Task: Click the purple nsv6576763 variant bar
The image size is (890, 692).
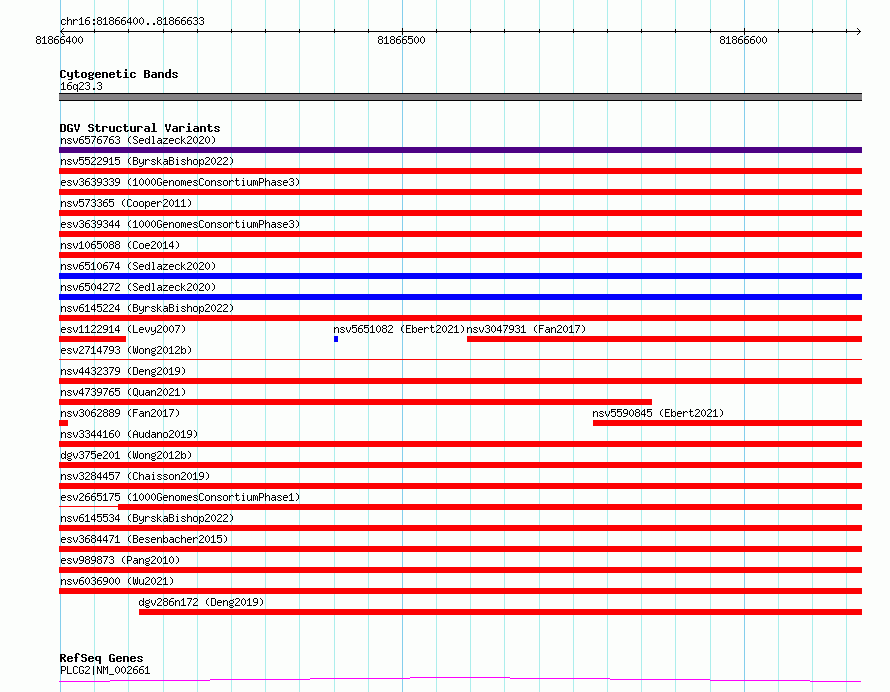Action: [x=460, y=150]
